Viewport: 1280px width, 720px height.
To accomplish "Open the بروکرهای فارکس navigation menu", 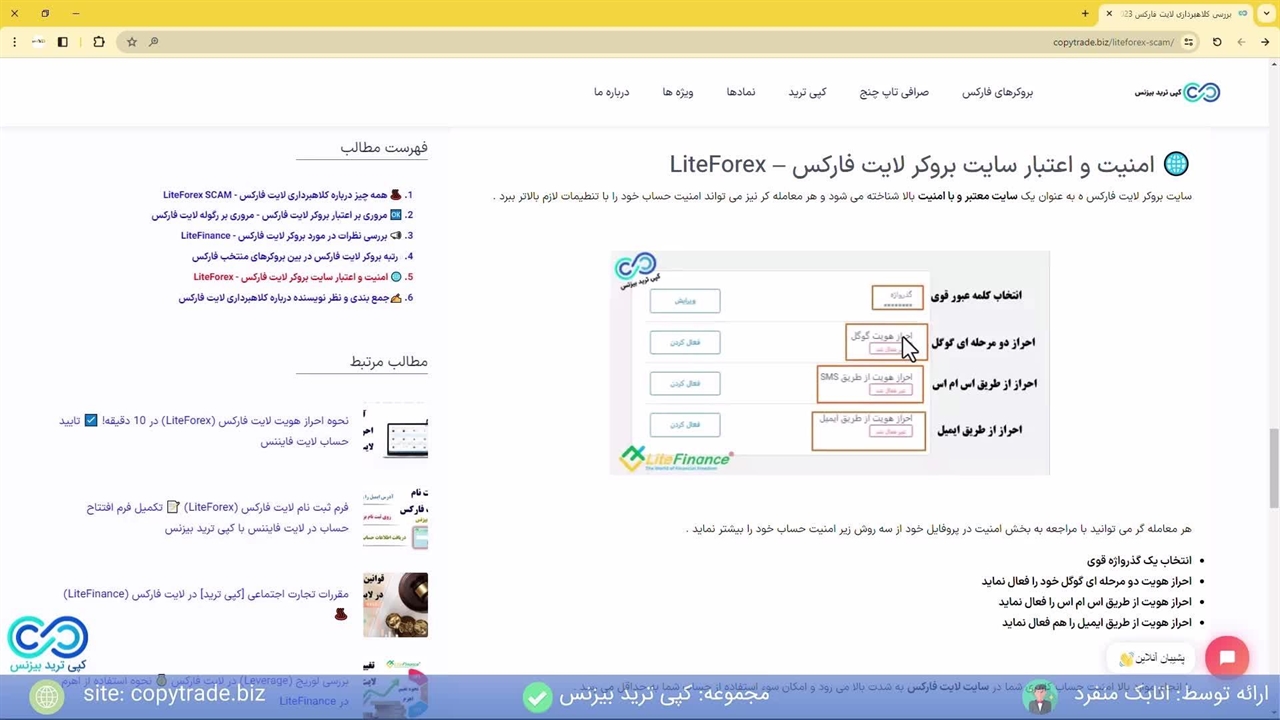I will click(997, 92).
